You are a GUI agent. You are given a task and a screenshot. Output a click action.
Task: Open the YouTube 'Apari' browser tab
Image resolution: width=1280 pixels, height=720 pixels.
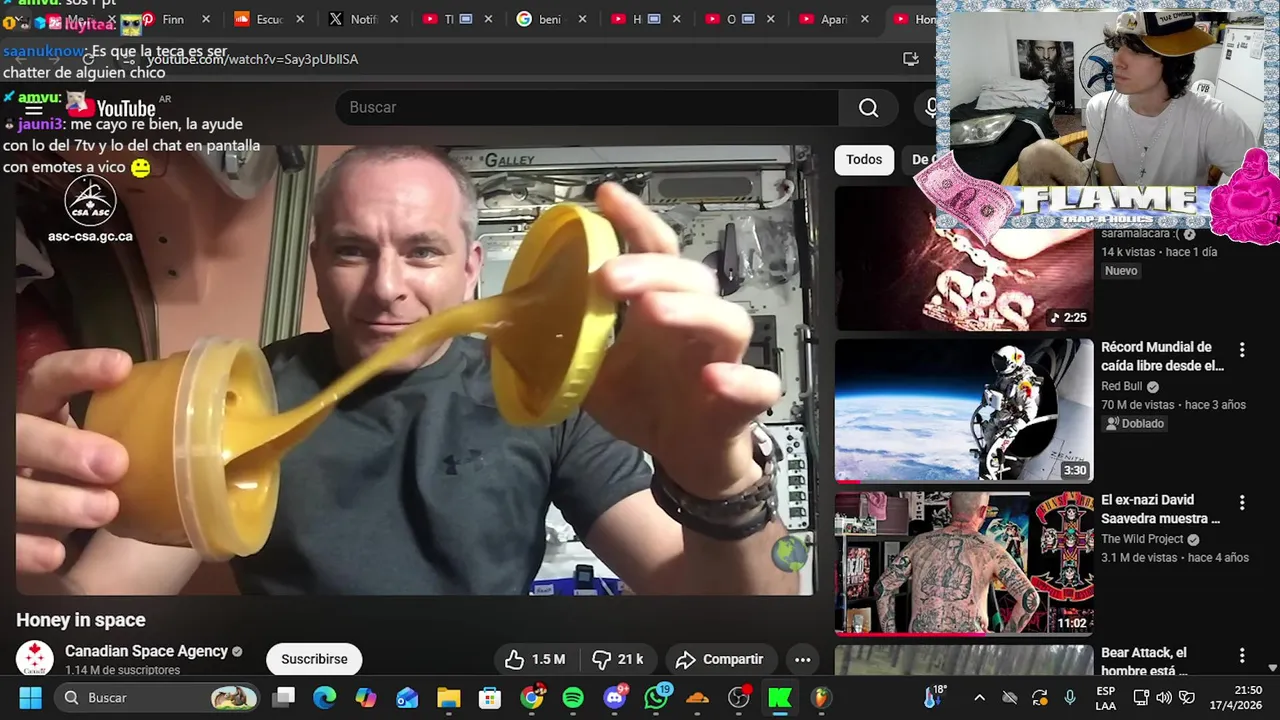(823, 19)
